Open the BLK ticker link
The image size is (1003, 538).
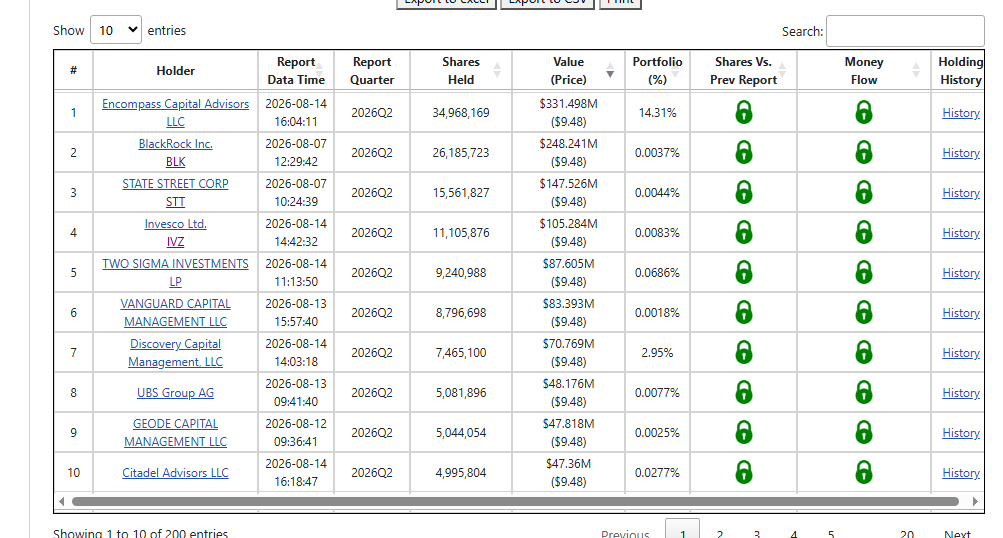(175, 162)
